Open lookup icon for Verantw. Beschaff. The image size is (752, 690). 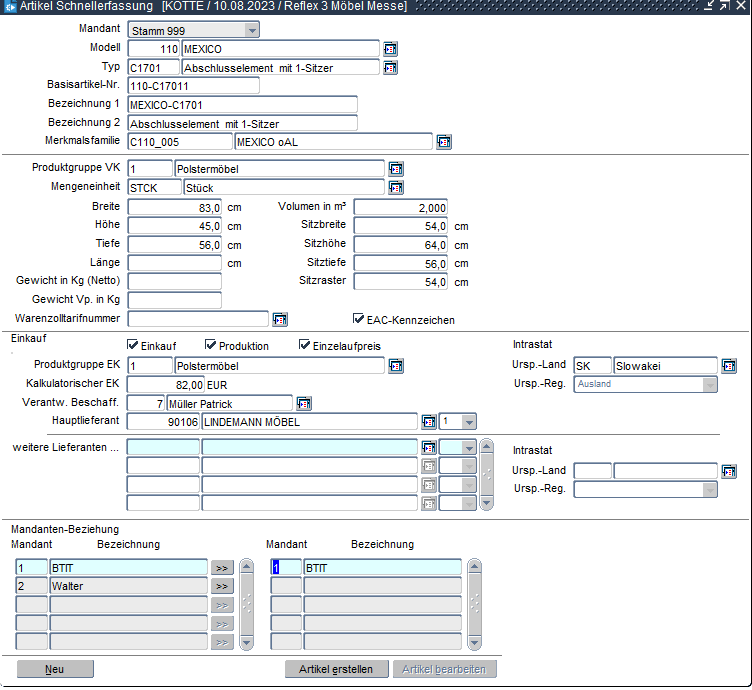304,403
